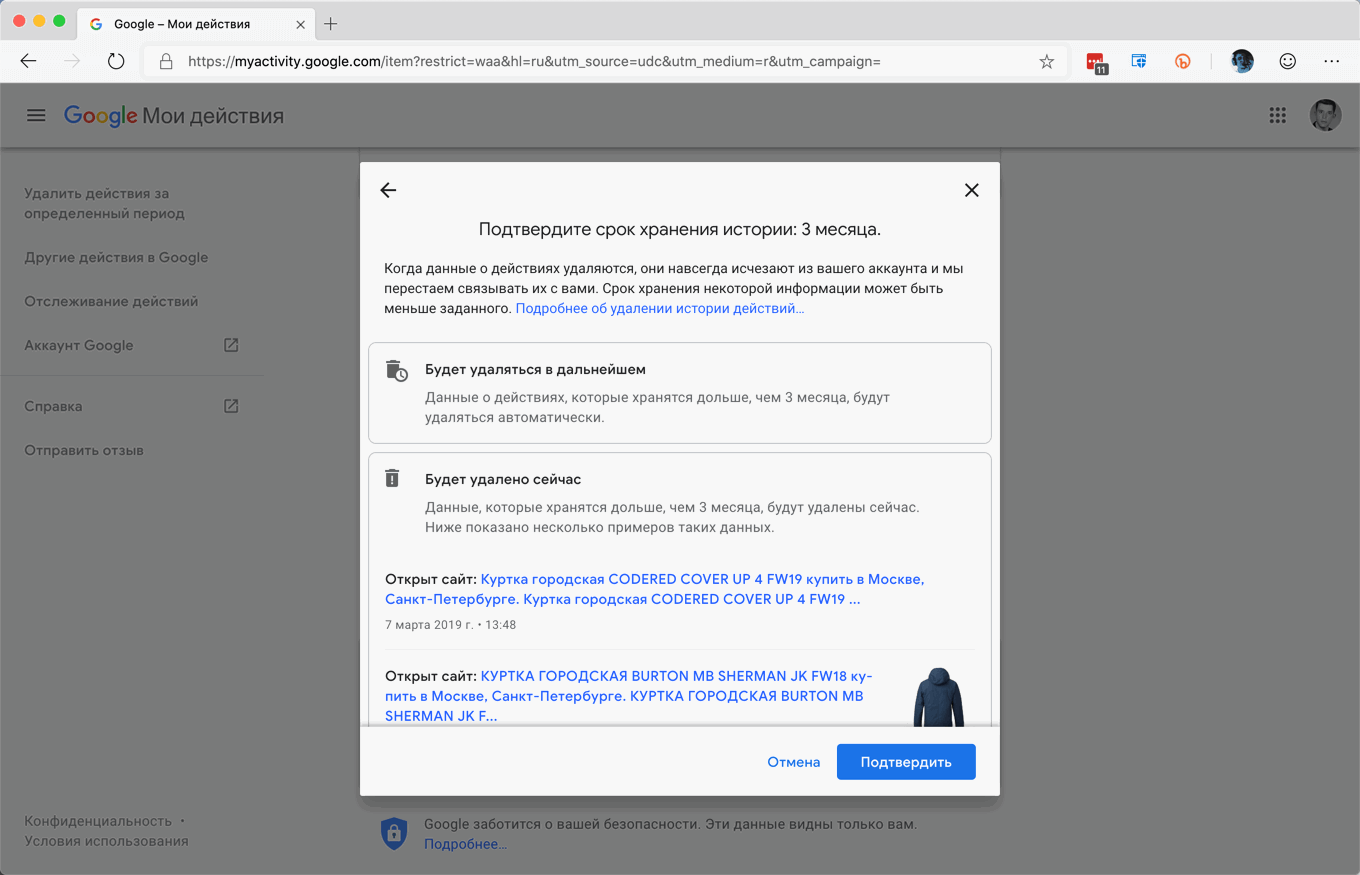Screen dimensions: 1360x875
Task: Open the BURTON MB SHERMAN JK link
Action: (x=629, y=696)
